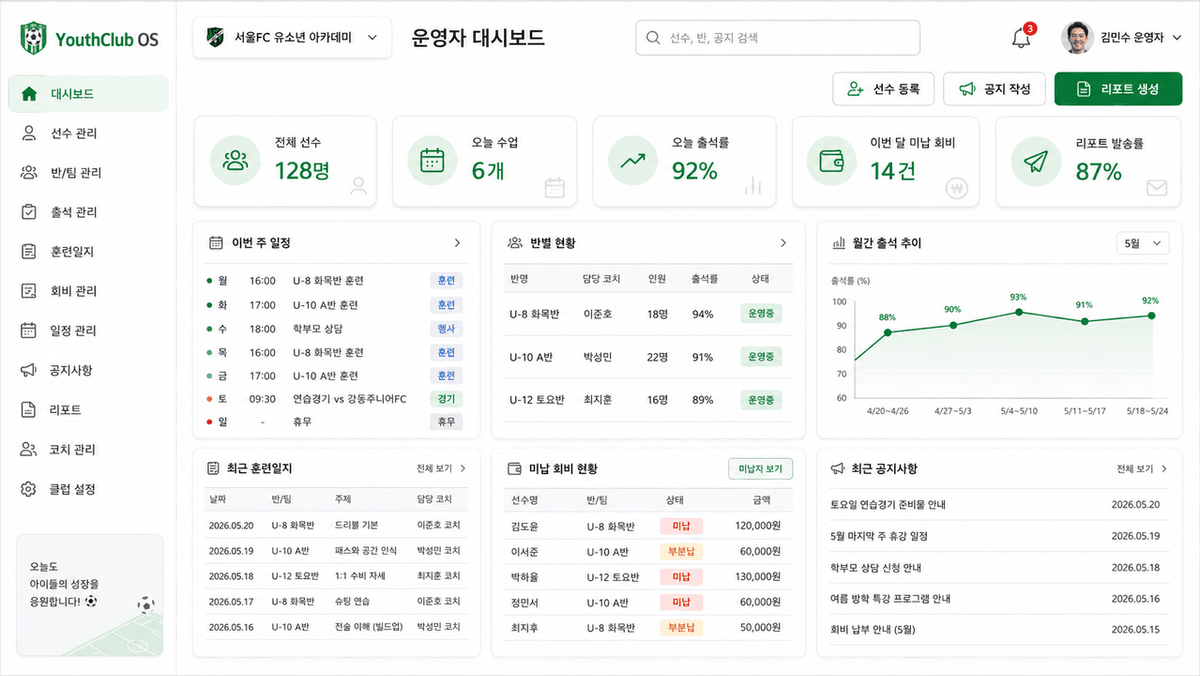The width and height of the screenshot is (1200, 676).
Task: Click the calendar icon beside 이번 주 일정 title
Action: (x=215, y=243)
